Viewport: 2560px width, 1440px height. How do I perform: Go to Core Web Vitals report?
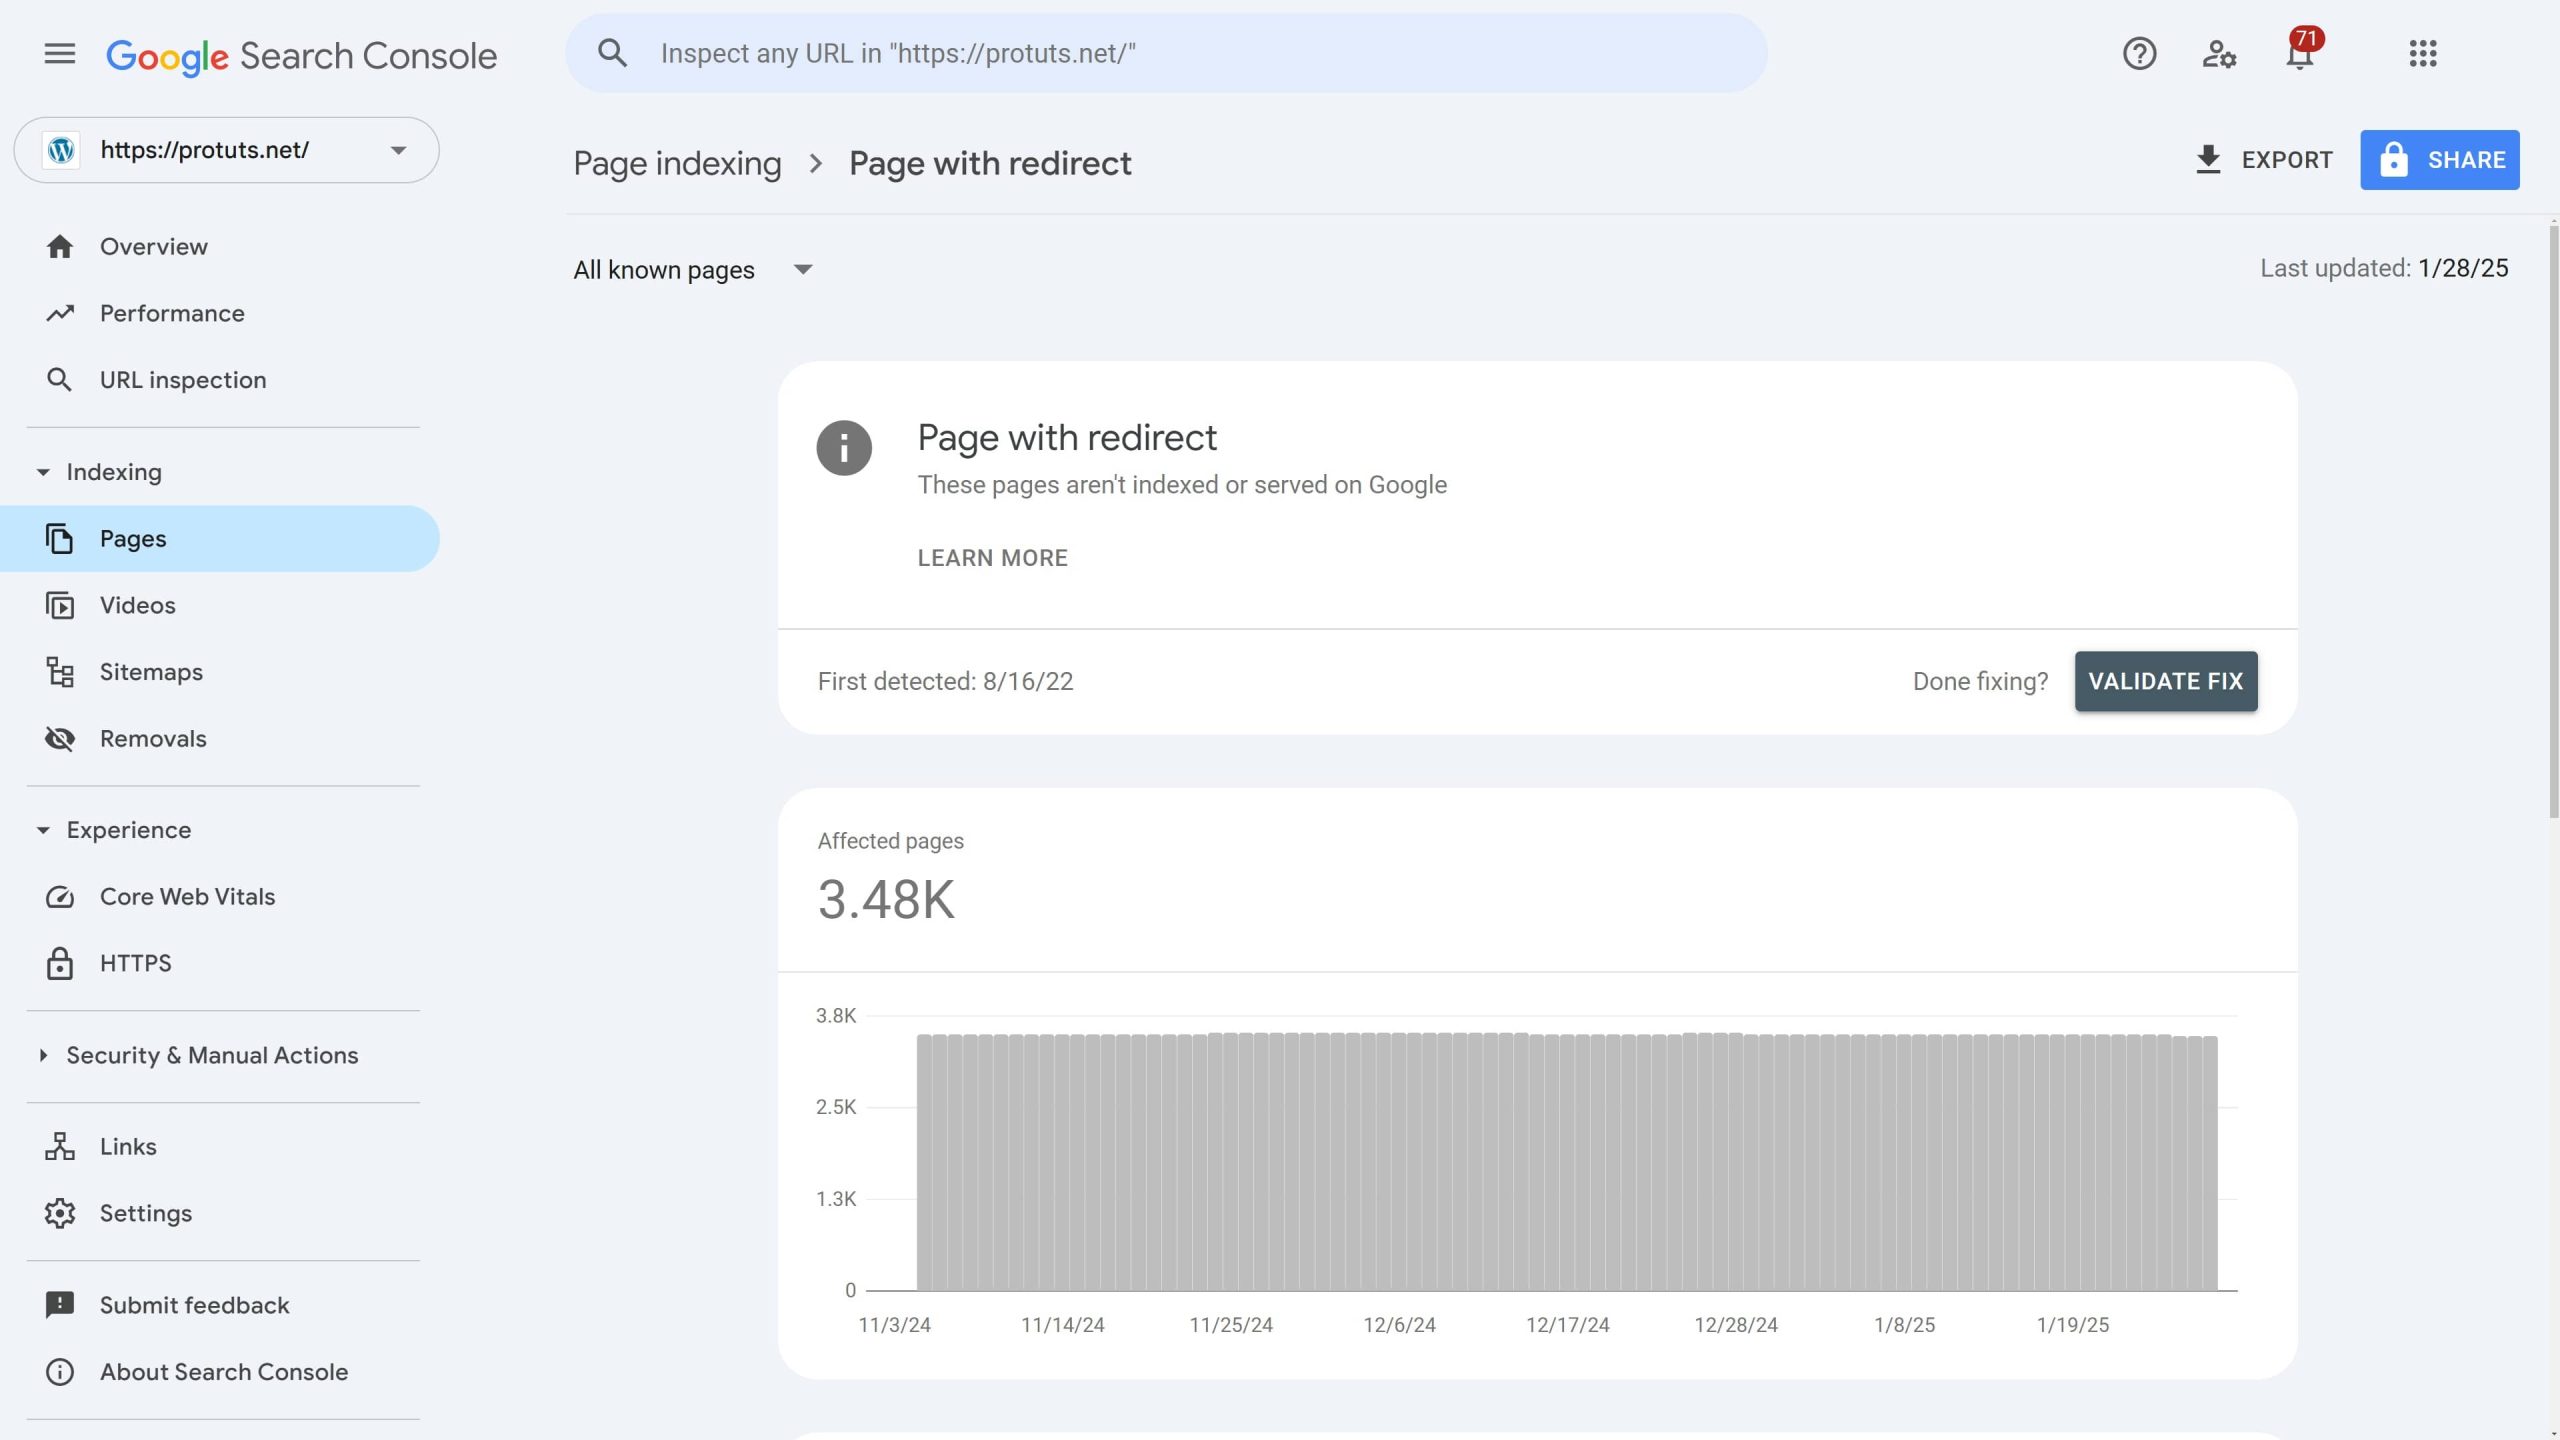187,897
